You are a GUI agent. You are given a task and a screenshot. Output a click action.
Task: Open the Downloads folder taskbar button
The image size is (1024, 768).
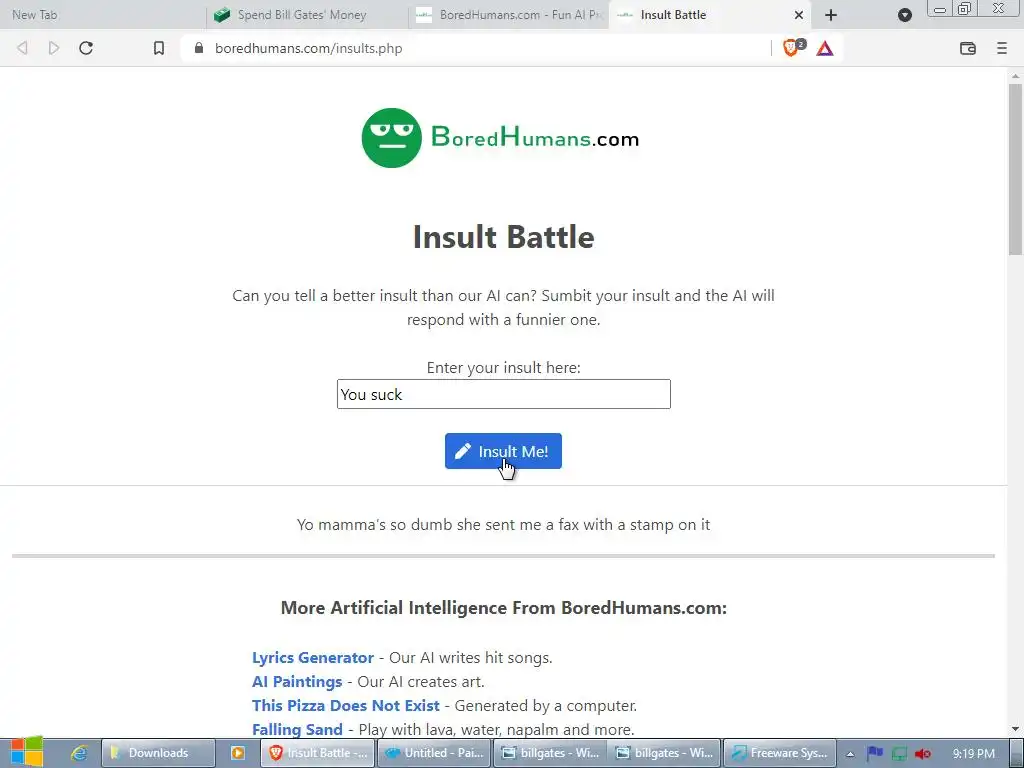158,753
